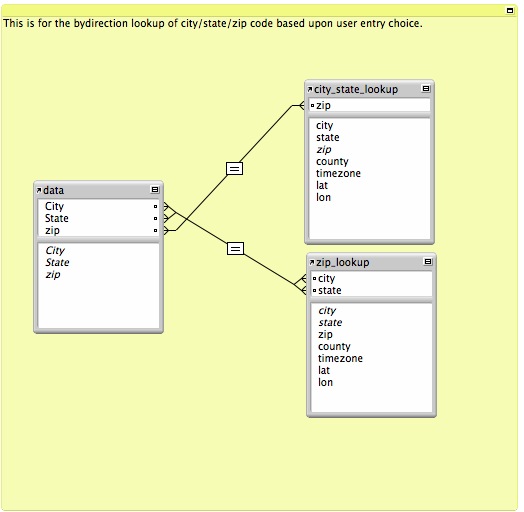The height and width of the screenshot is (512, 524).
Task: Select city match field in zip_lookup
Action: [372, 278]
